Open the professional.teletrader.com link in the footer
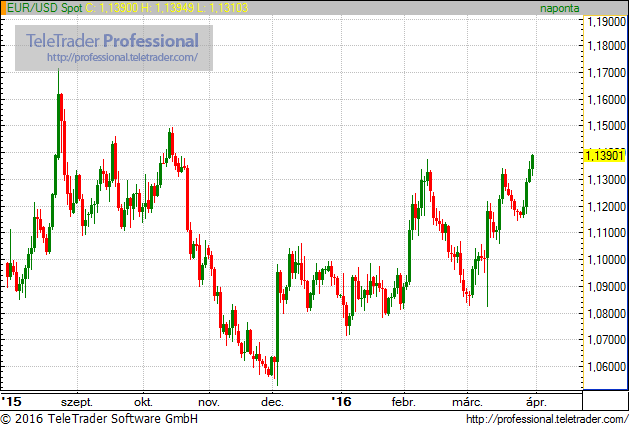The height and width of the screenshot is (428, 629). click(x=547, y=419)
